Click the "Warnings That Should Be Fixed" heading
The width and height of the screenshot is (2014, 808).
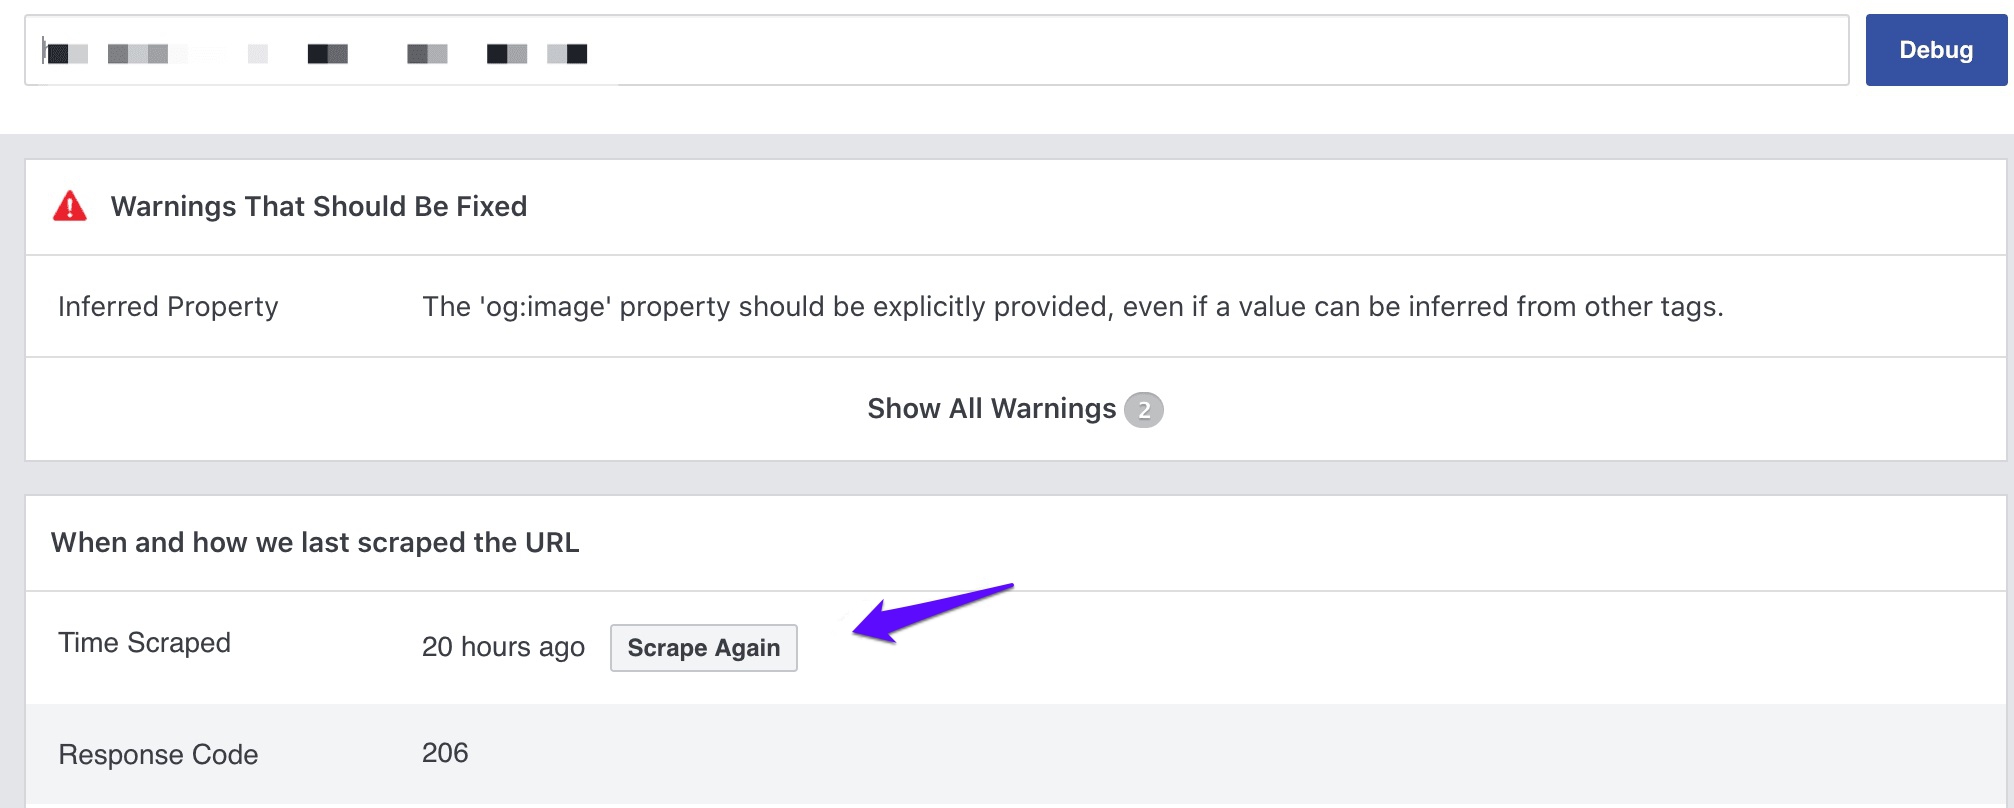coord(318,206)
